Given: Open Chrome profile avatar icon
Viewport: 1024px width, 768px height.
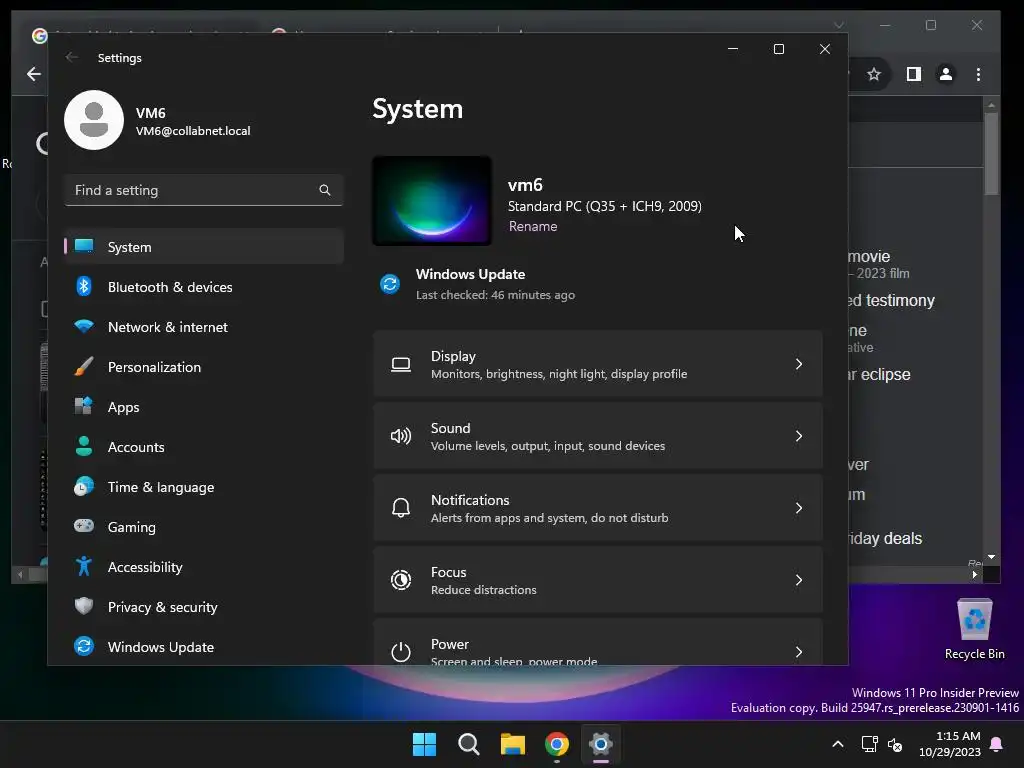Looking at the screenshot, I should pyautogui.click(x=946, y=74).
